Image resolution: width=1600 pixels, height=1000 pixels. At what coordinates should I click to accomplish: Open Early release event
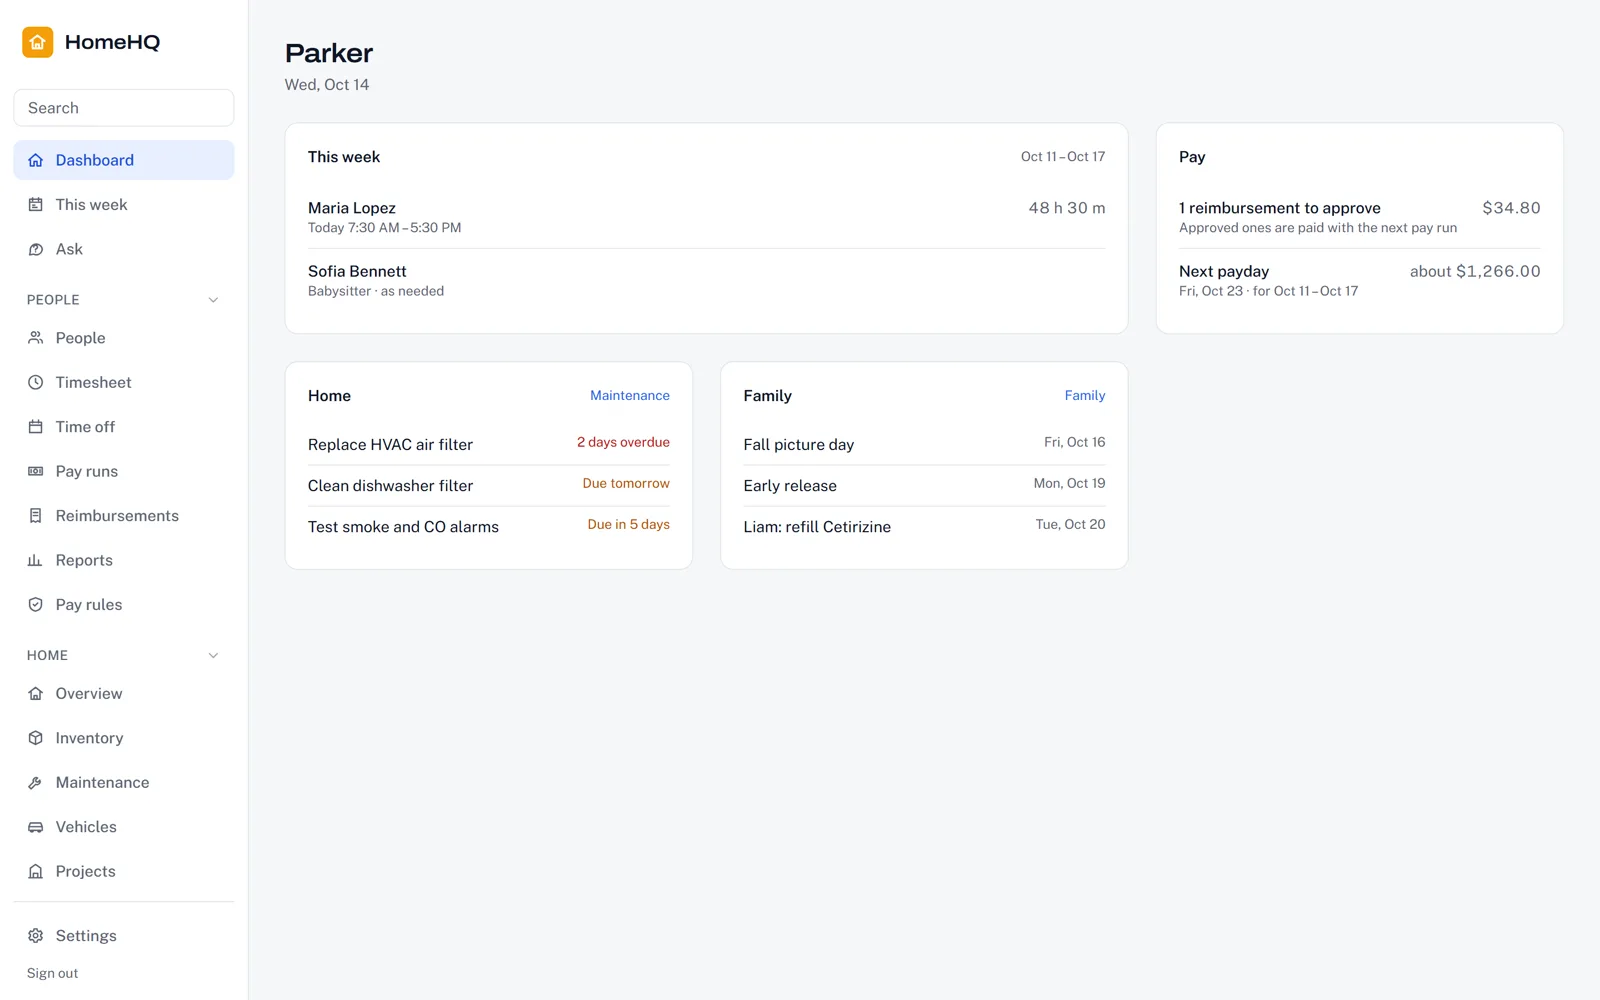tap(925, 485)
